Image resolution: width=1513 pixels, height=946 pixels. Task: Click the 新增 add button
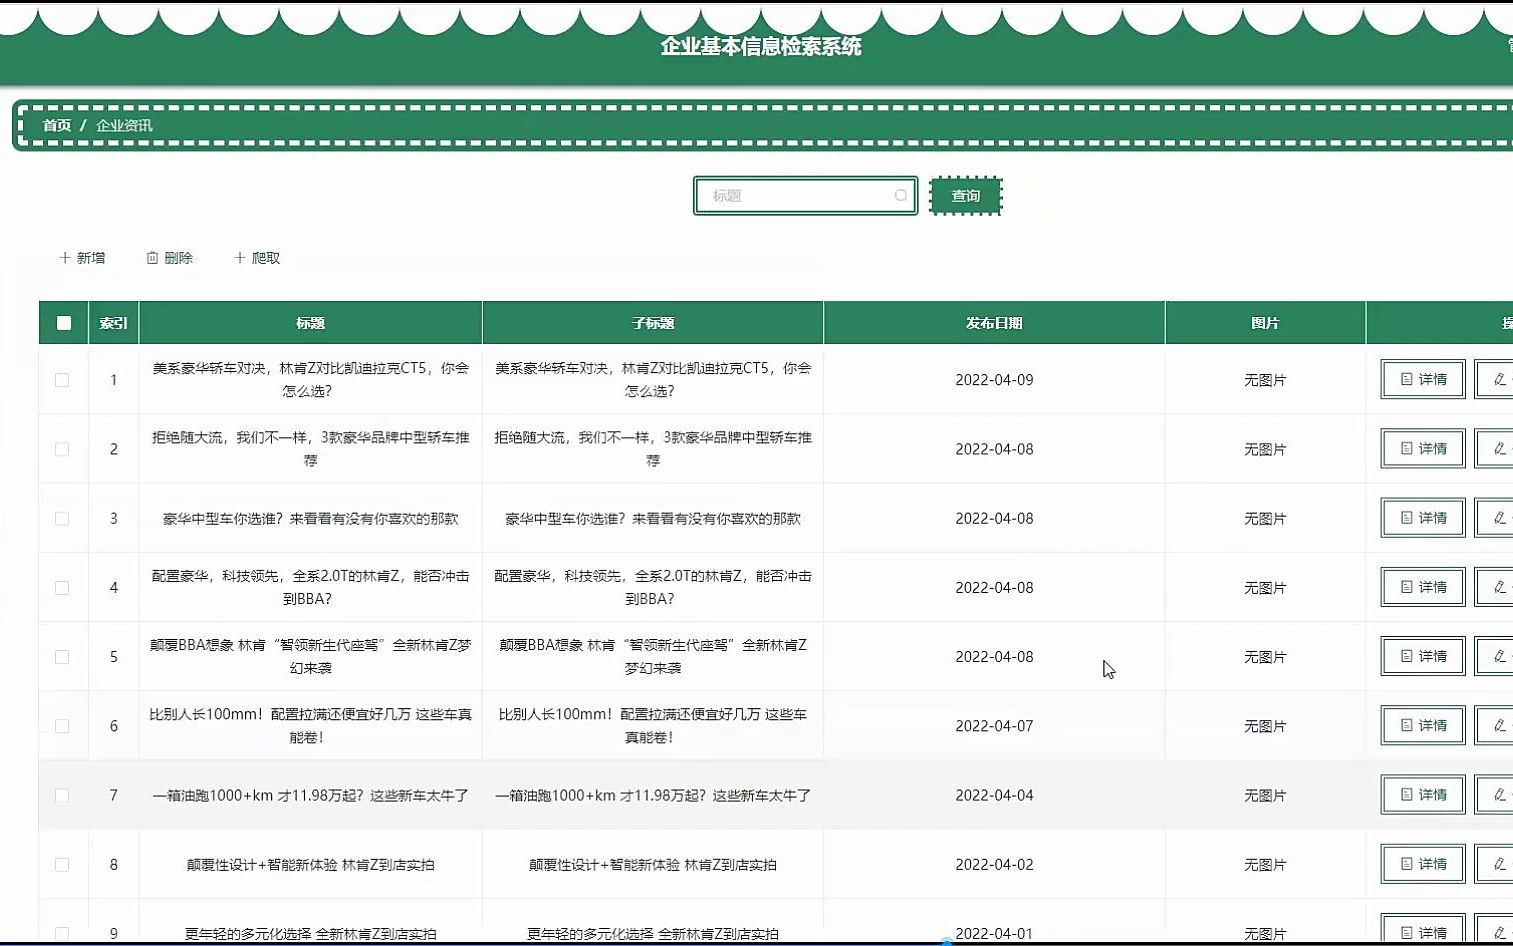coord(82,258)
